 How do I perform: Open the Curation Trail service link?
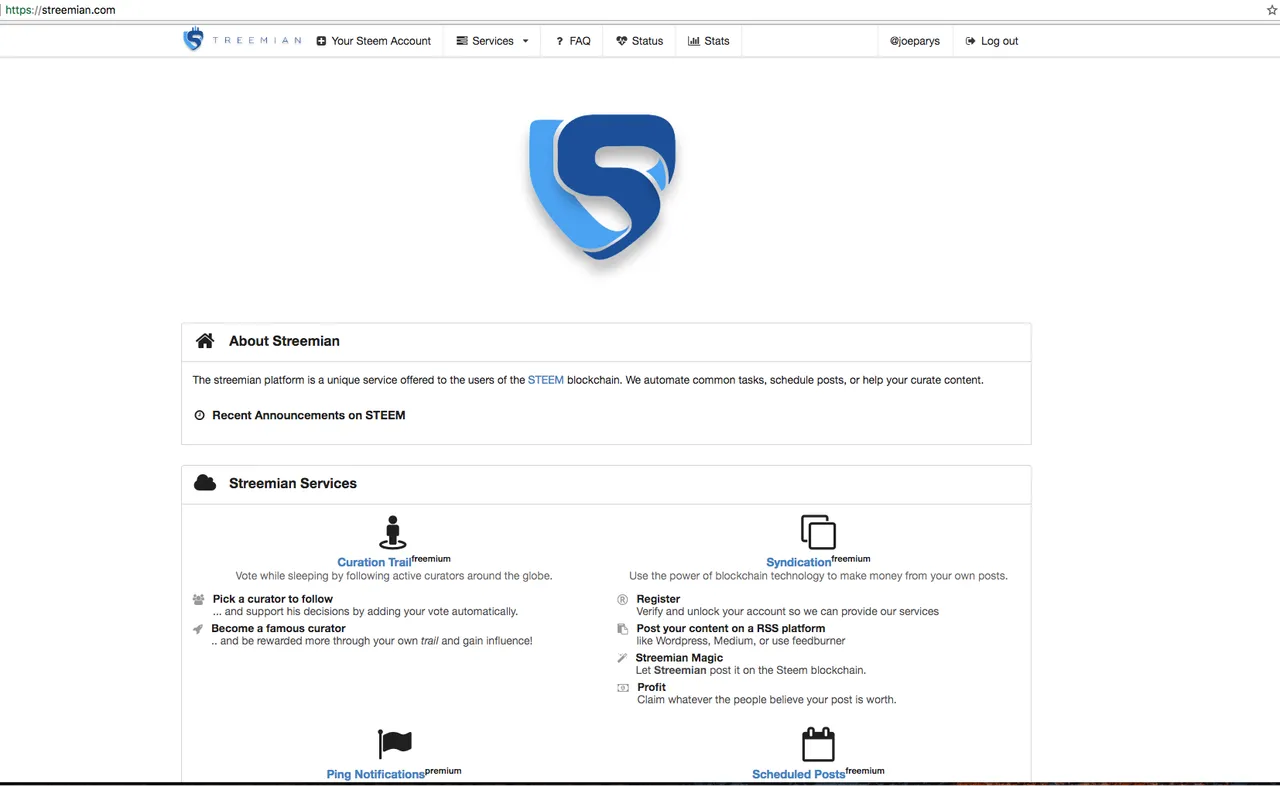374,562
